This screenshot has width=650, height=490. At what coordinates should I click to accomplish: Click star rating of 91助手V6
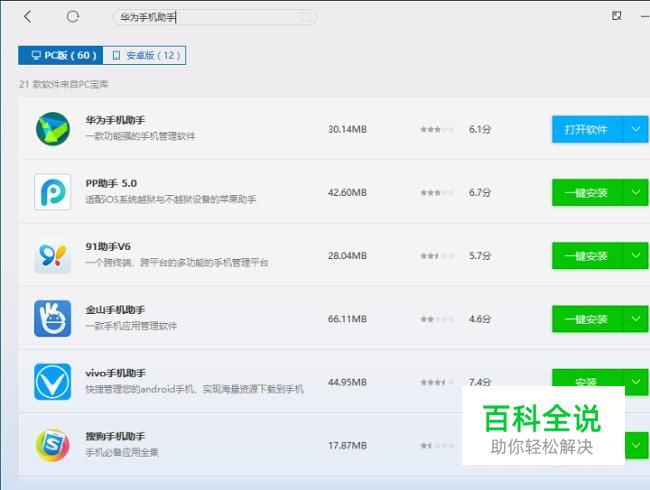pos(437,256)
